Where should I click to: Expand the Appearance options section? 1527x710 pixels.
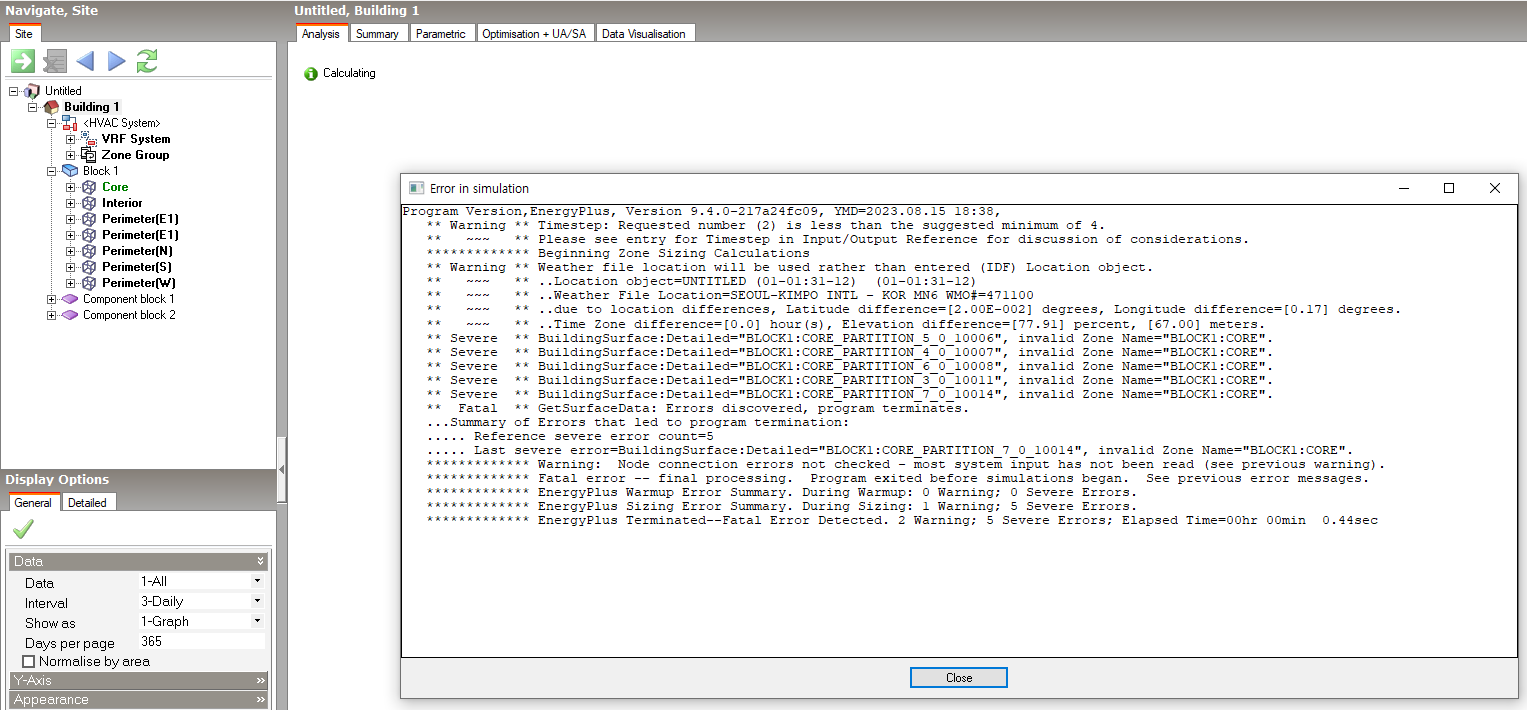260,700
